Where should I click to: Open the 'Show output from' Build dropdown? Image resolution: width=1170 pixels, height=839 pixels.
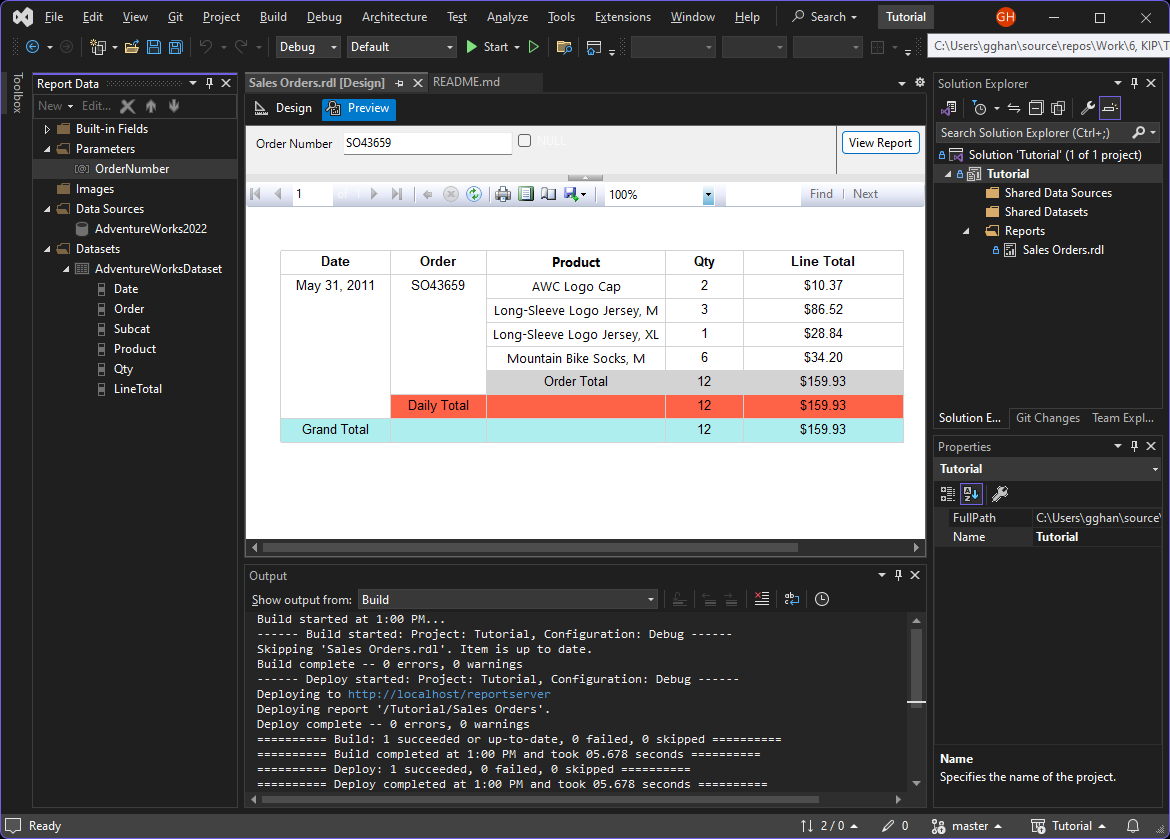pyautogui.click(x=507, y=599)
